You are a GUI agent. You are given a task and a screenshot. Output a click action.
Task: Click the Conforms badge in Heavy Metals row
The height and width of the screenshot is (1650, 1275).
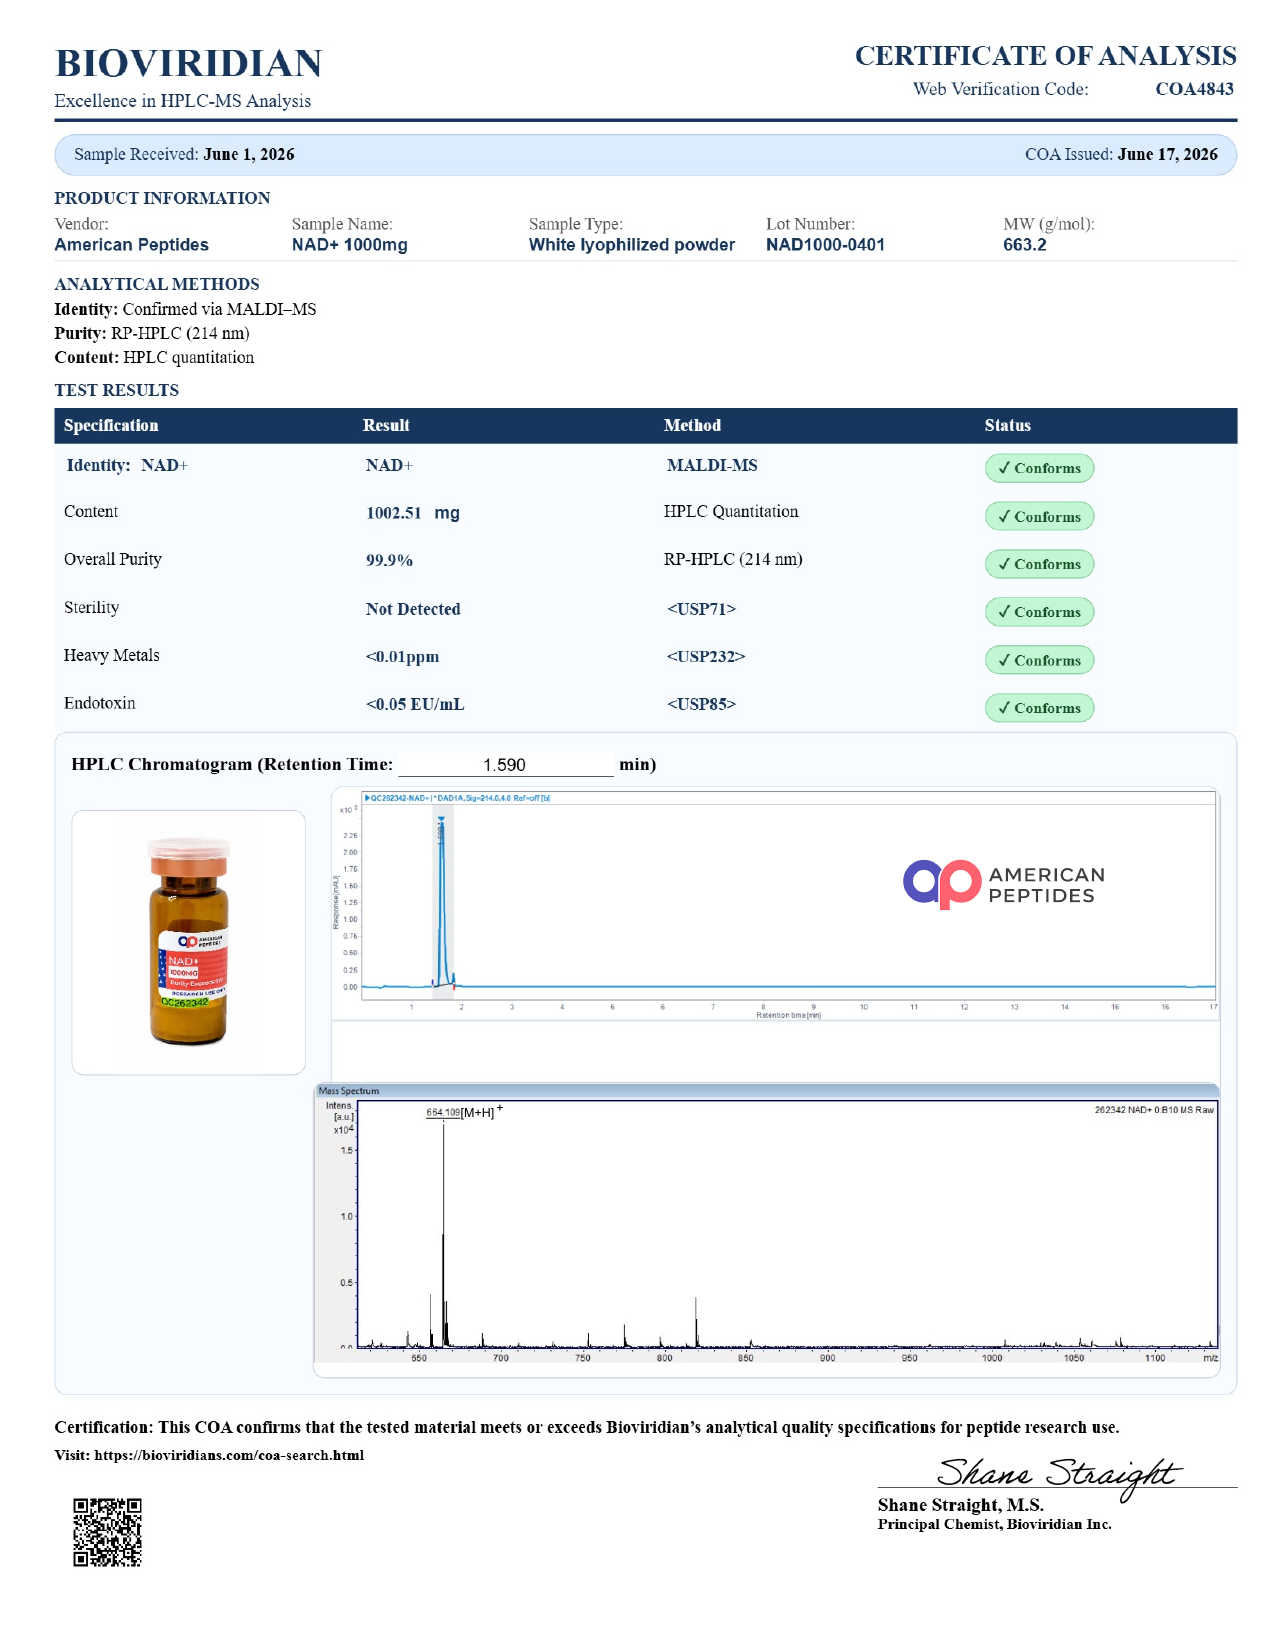coord(1039,660)
